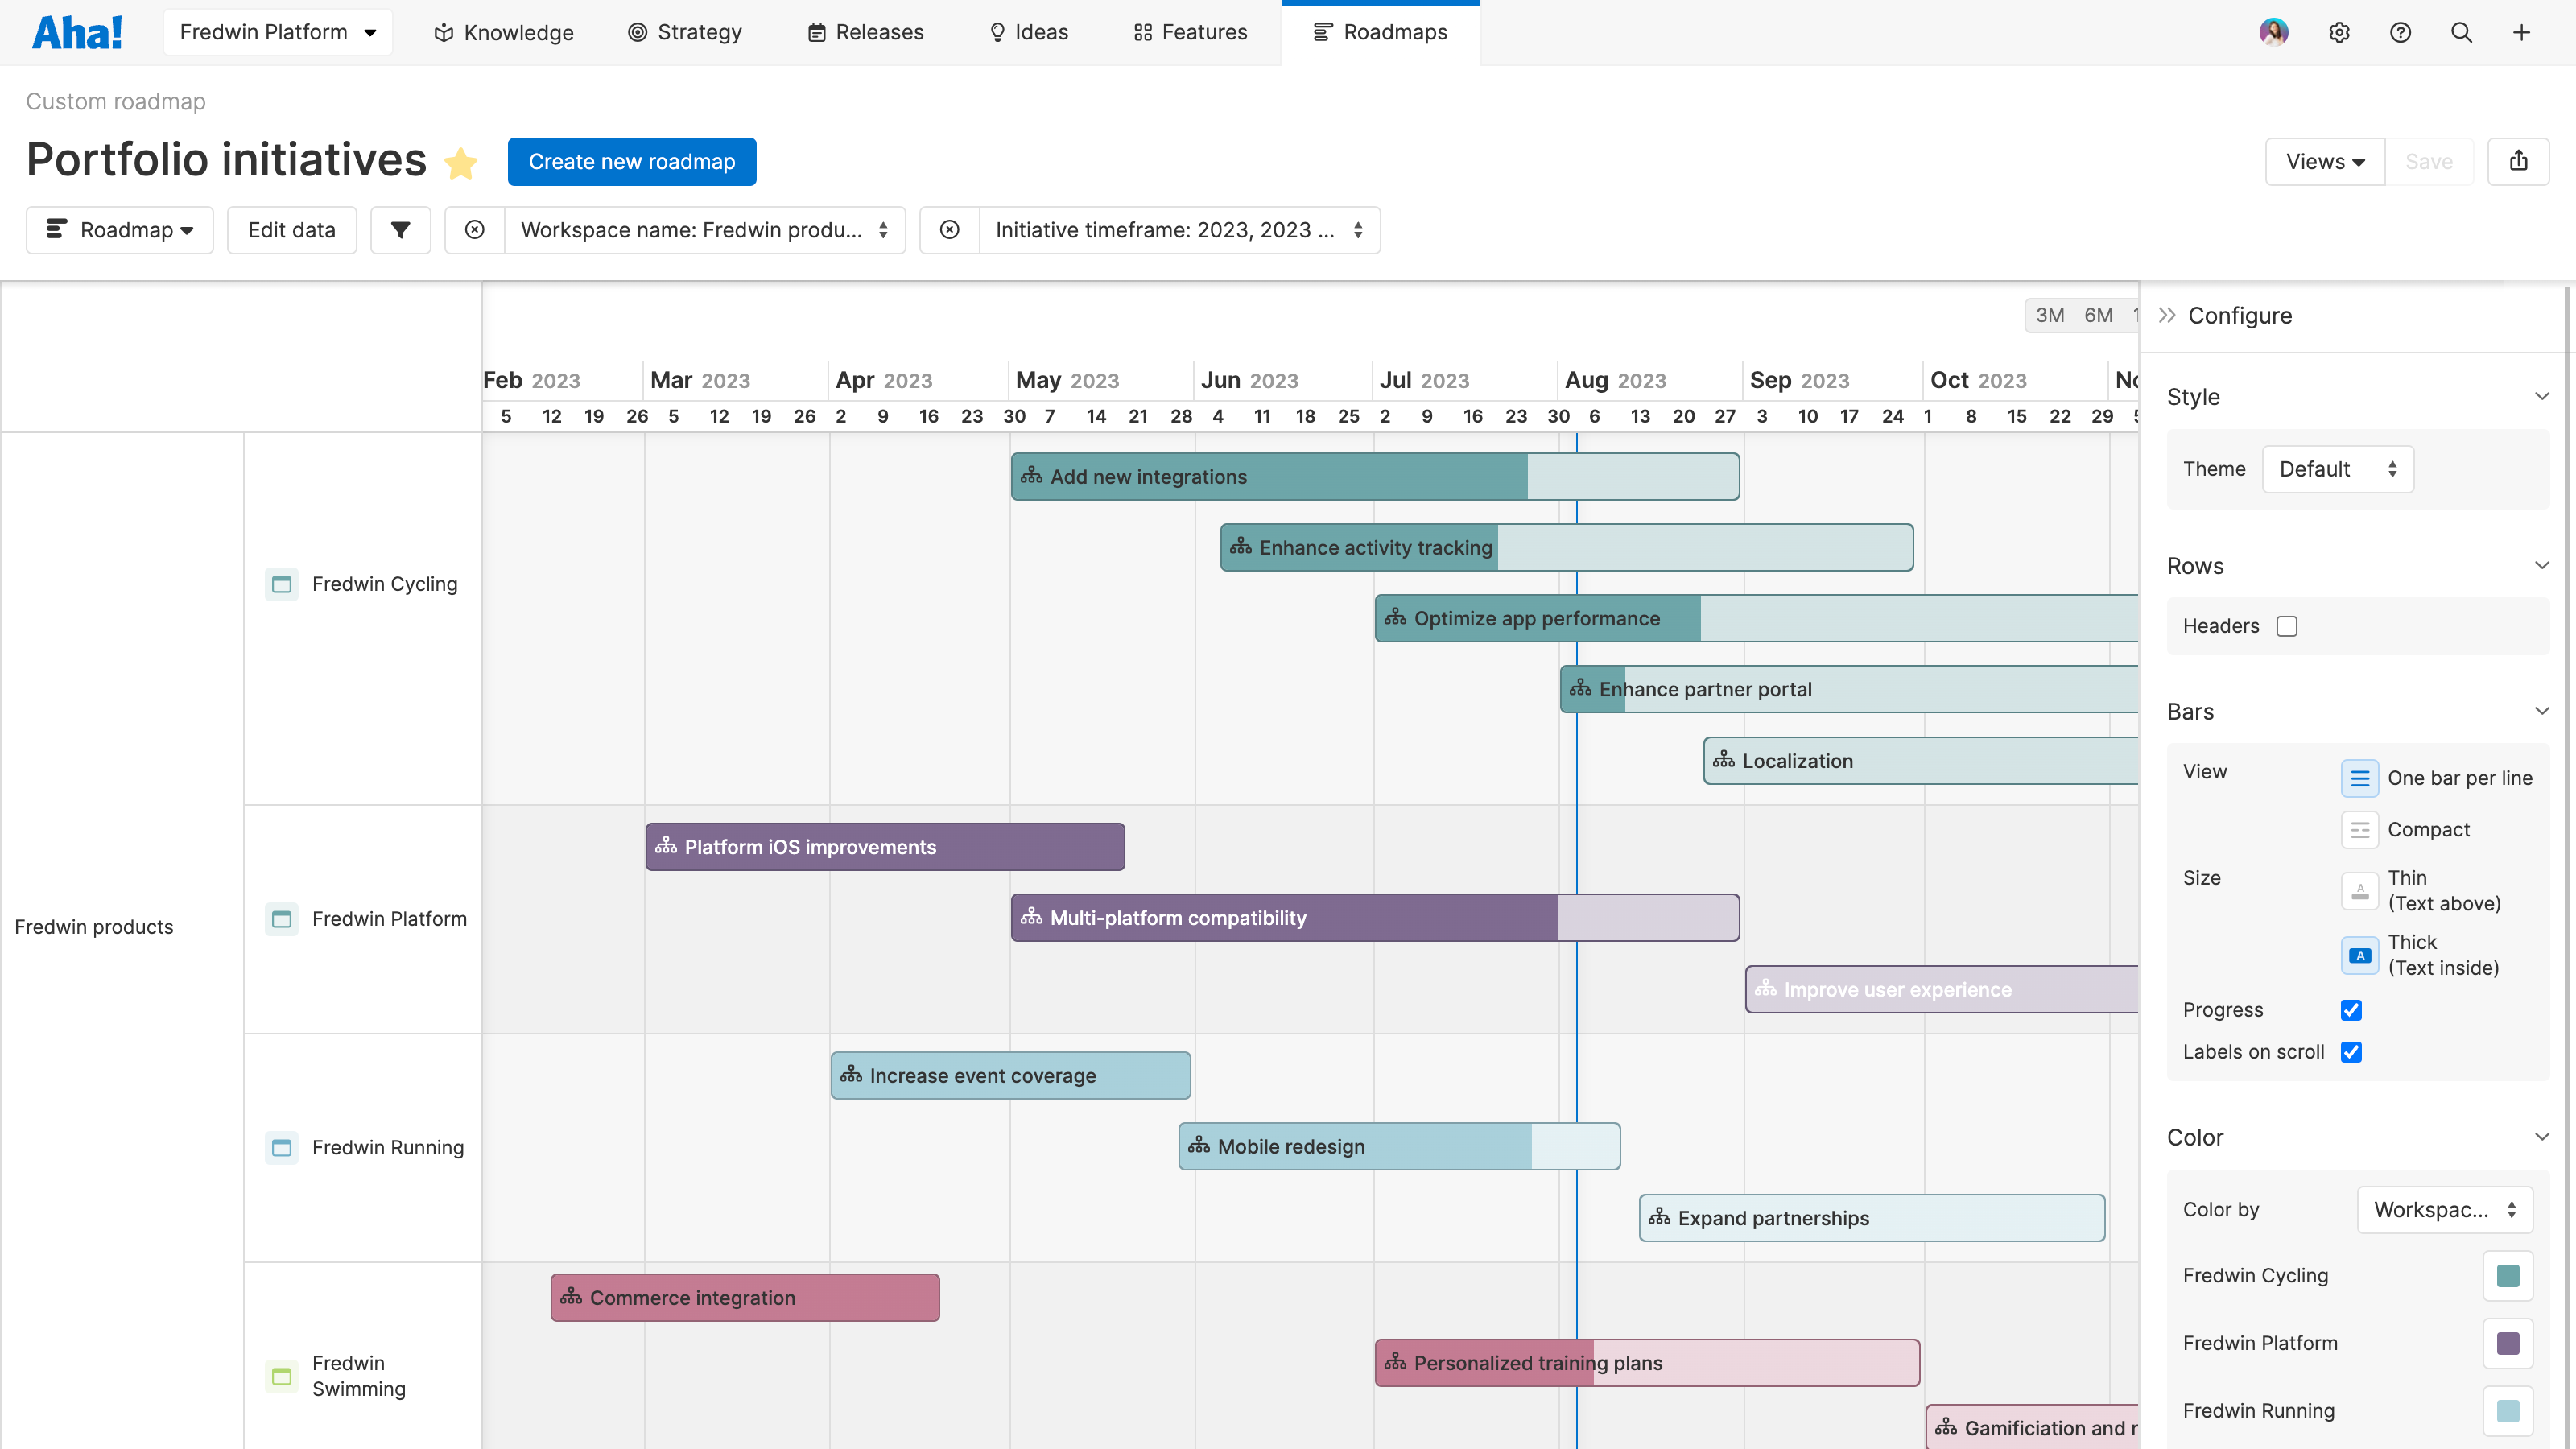2576x1449 pixels.
Task: Select the Strategy target icon
Action: pyautogui.click(x=637, y=32)
